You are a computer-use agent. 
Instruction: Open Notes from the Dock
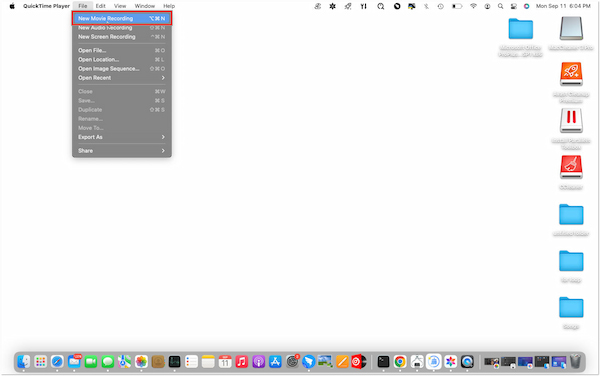(208, 361)
